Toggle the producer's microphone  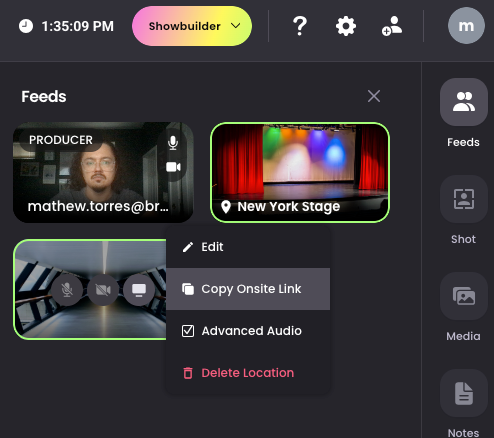pos(173,143)
